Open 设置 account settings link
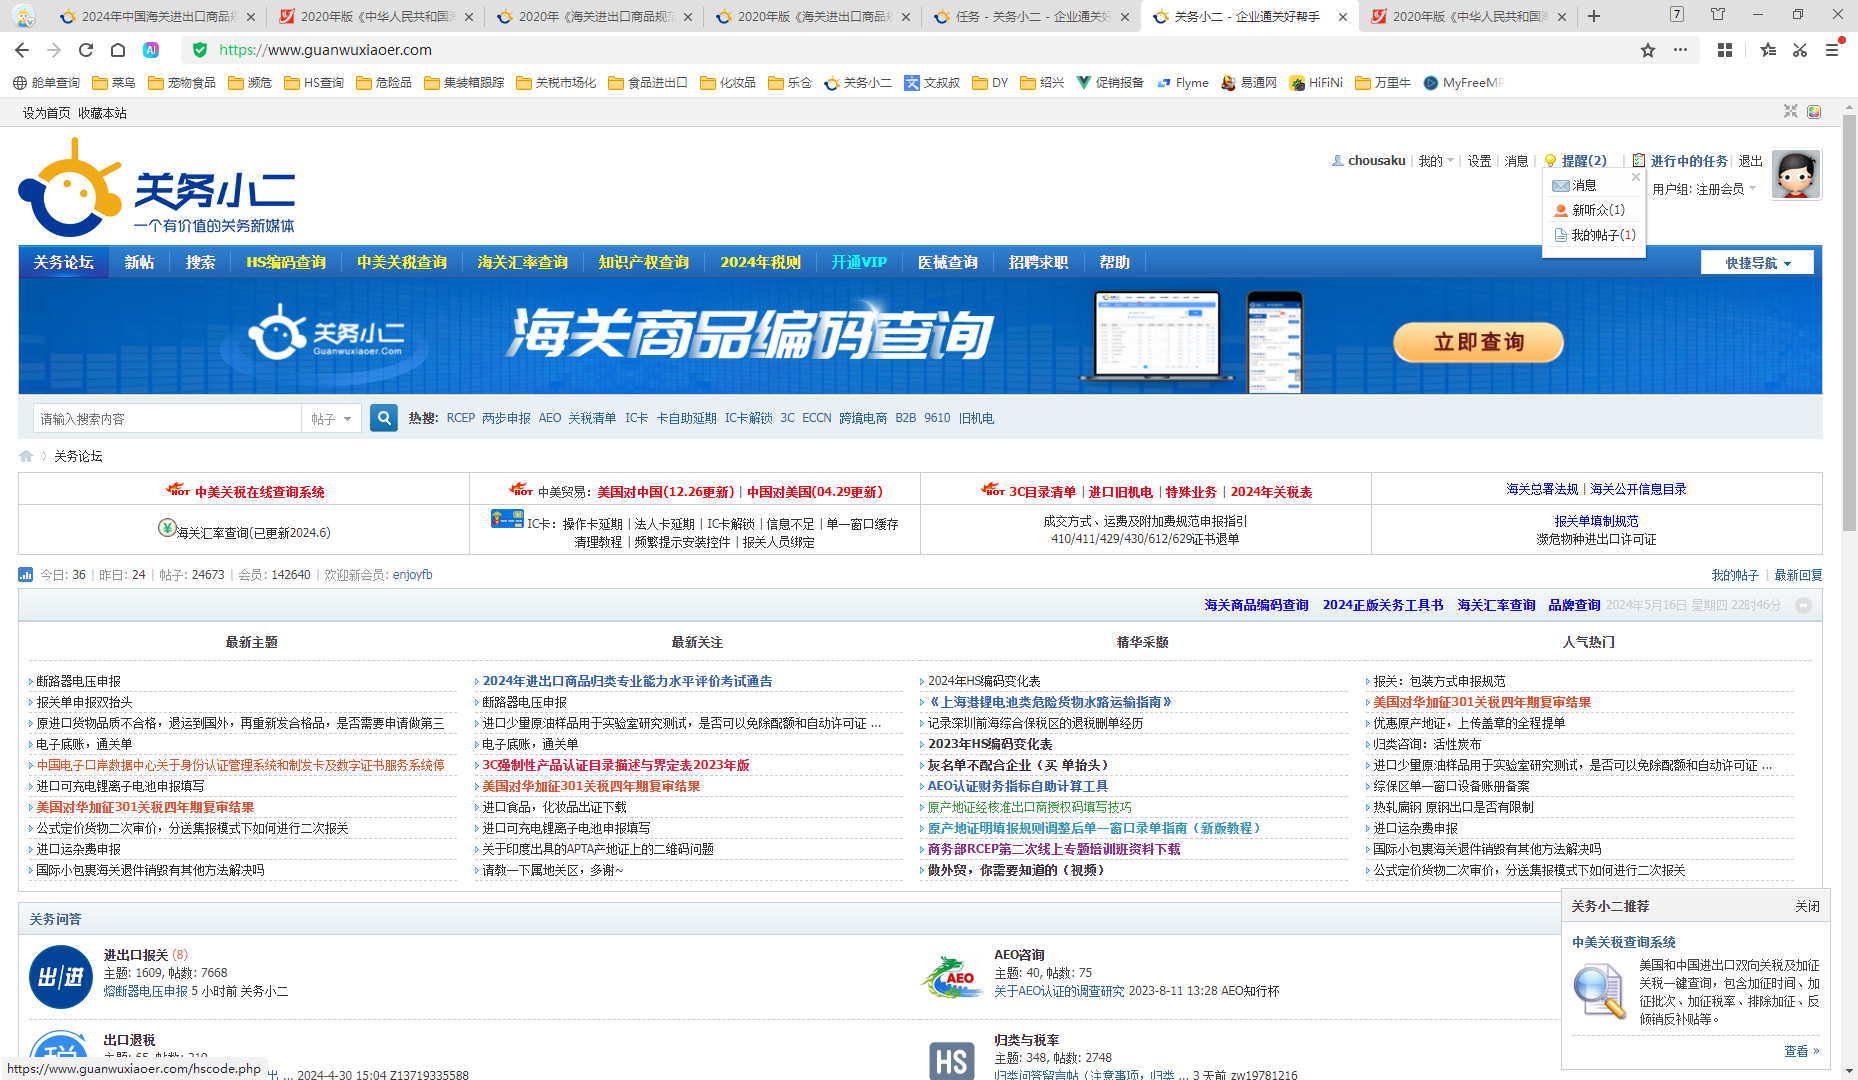The image size is (1858, 1080). 1479,161
